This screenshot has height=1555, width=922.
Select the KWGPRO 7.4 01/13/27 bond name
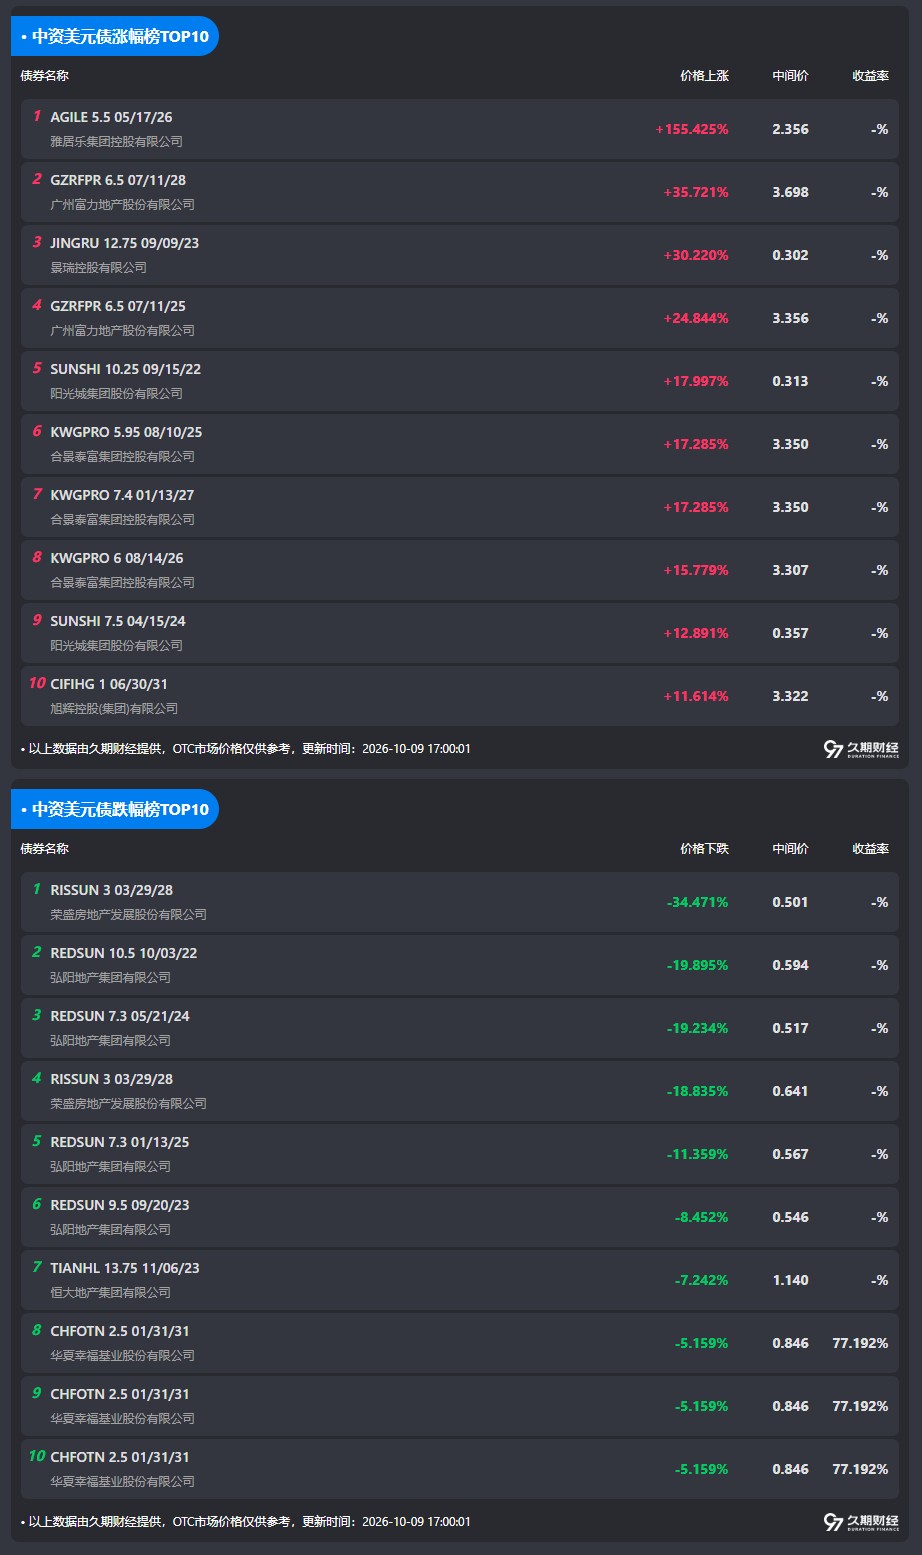[x=122, y=495]
